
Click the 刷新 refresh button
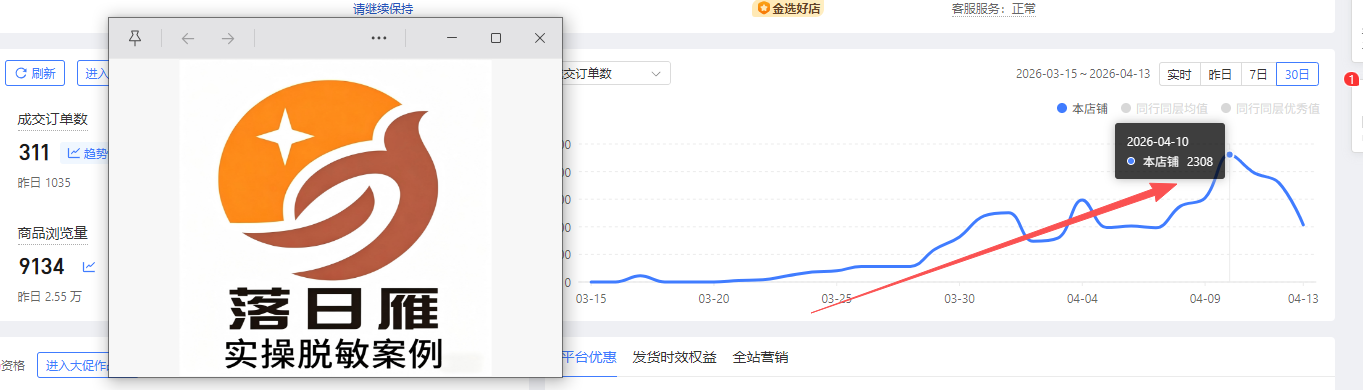[x=35, y=73]
